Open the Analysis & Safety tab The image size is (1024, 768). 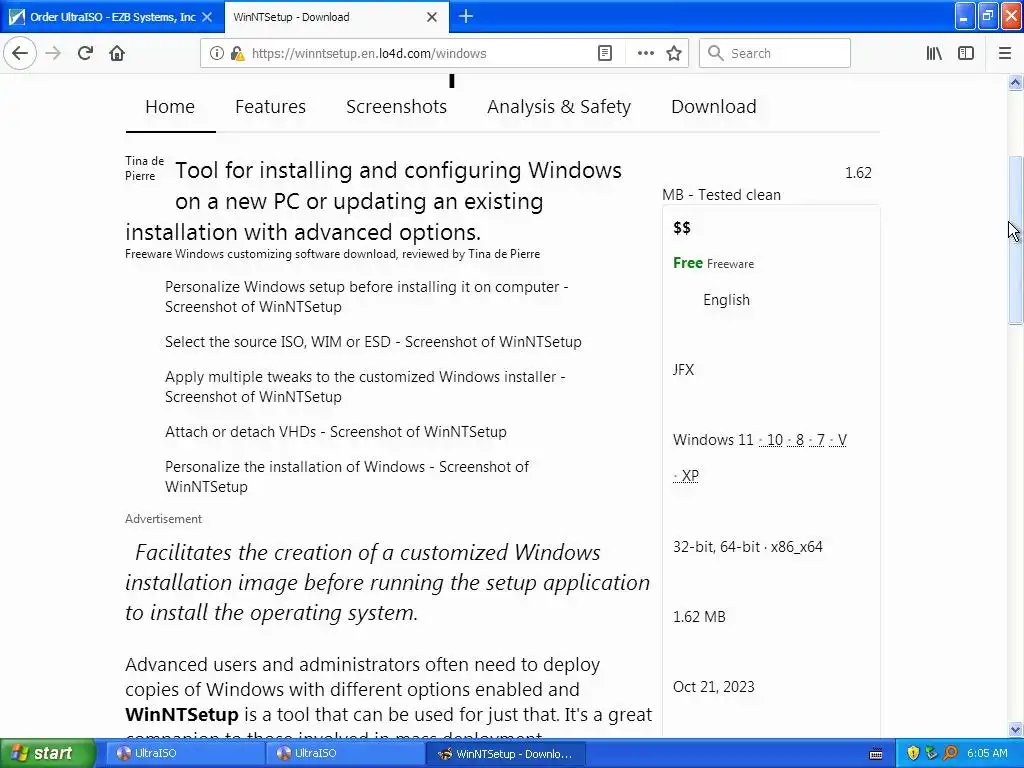pos(559,106)
